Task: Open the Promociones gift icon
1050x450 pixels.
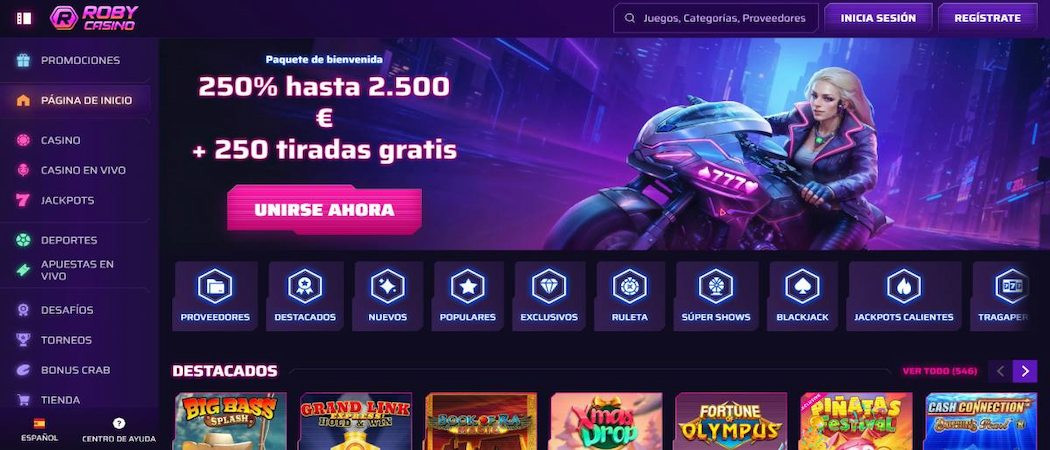Action: [x=23, y=60]
